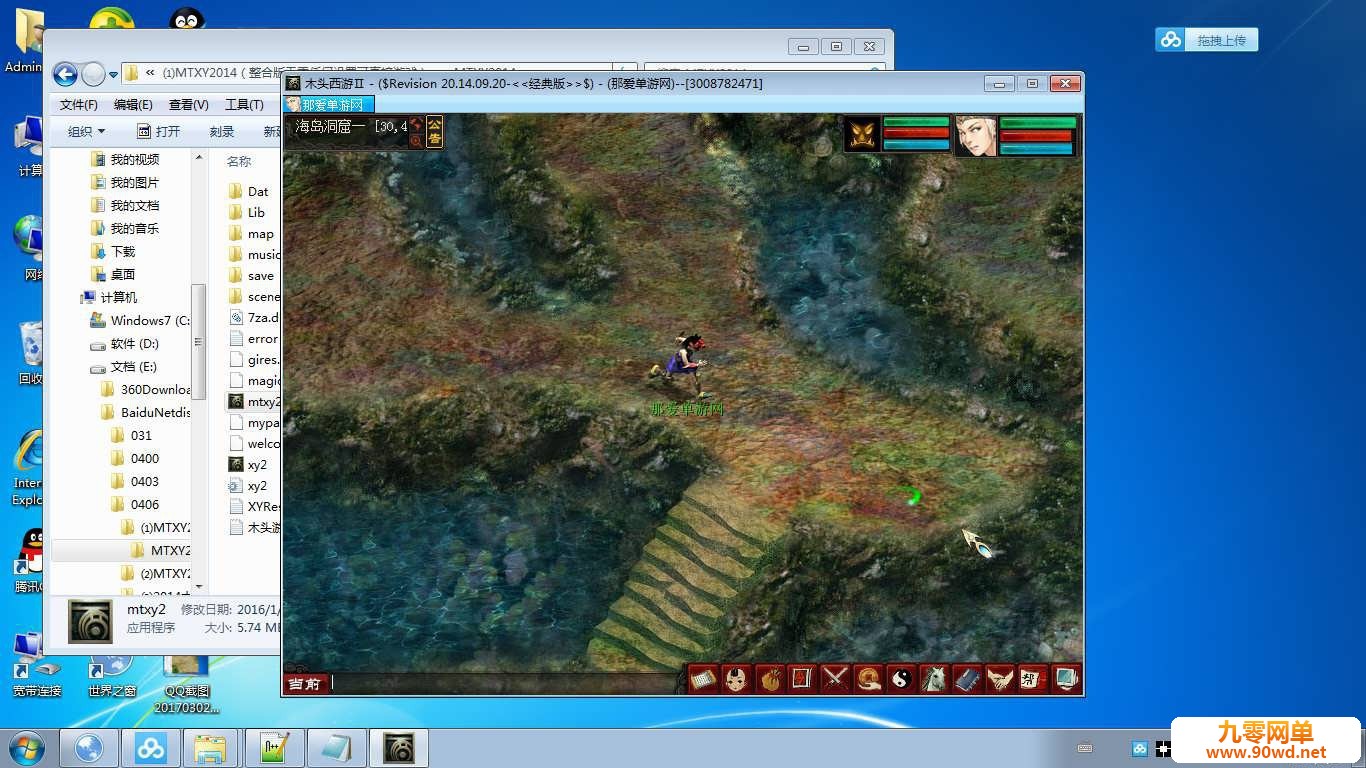Open the scroll/notes icon in game toolbar
This screenshot has width=1366, height=768.
click(704, 679)
